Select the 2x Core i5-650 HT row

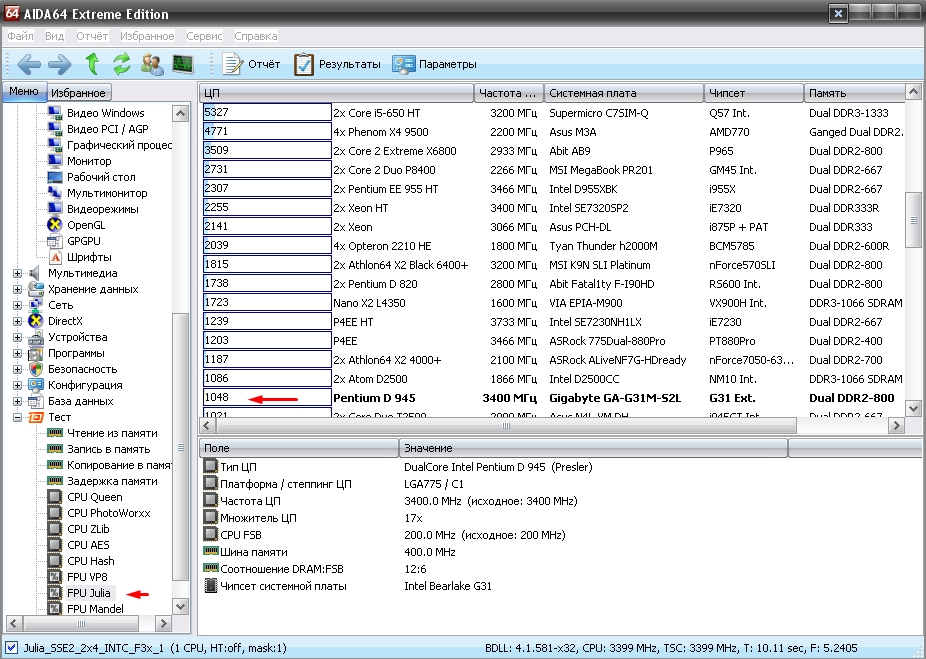tap(554, 113)
